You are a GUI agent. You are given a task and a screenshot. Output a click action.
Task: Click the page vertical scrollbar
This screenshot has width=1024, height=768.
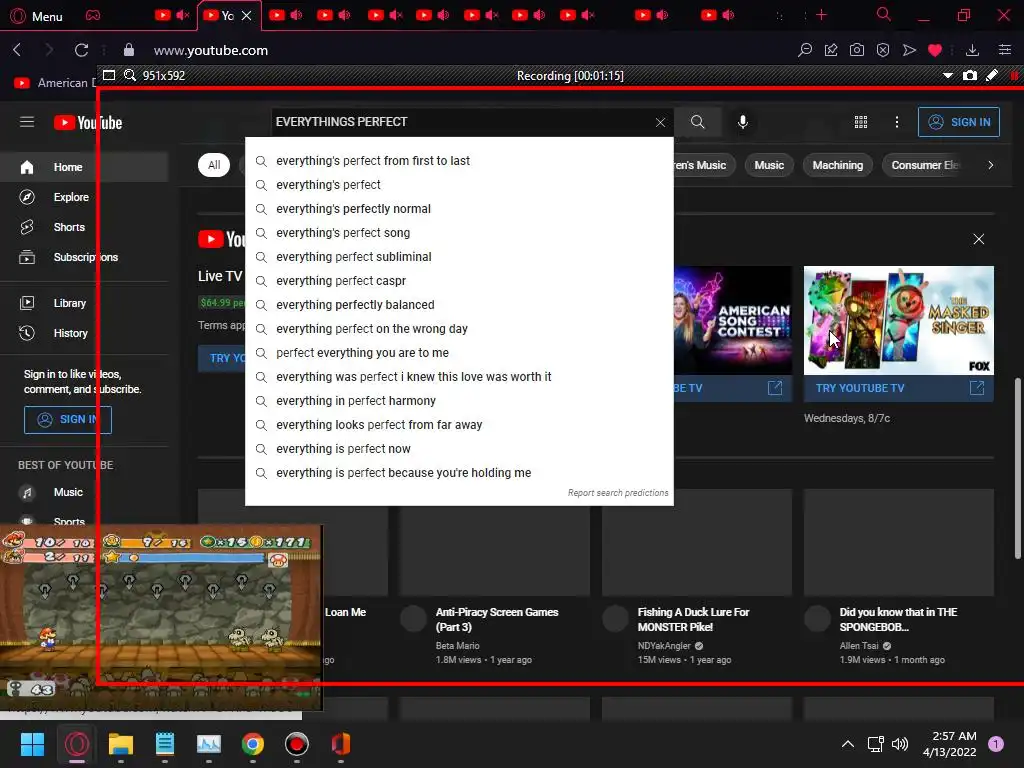1017,468
